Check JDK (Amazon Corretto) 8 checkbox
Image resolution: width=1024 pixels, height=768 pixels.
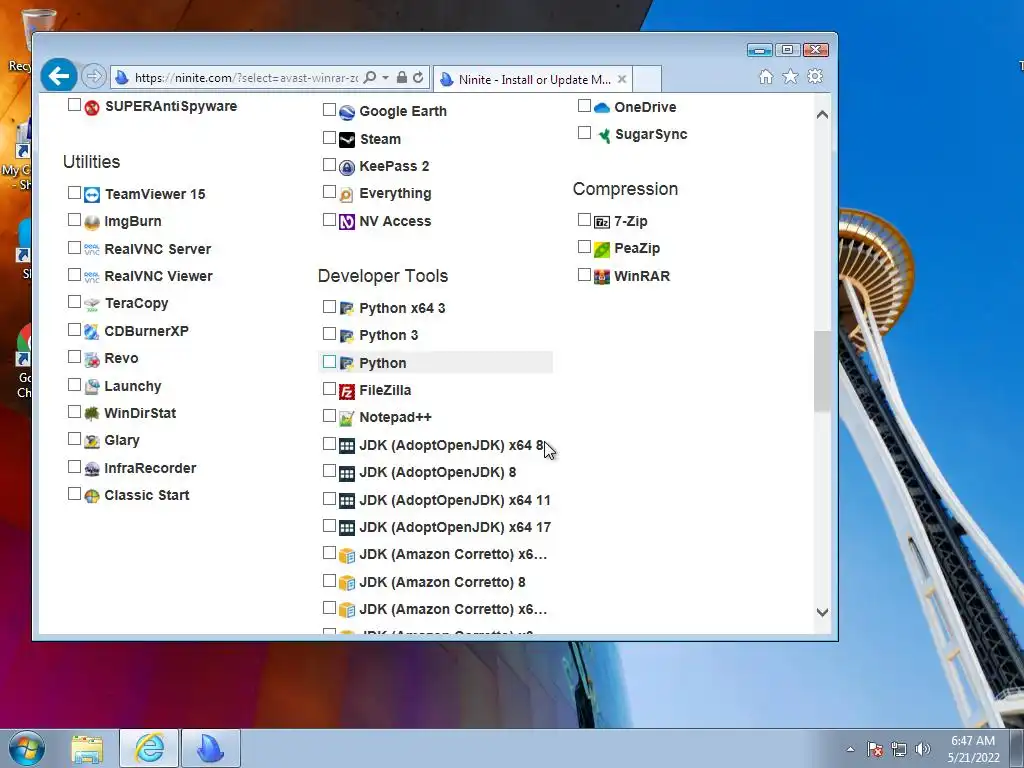329,581
